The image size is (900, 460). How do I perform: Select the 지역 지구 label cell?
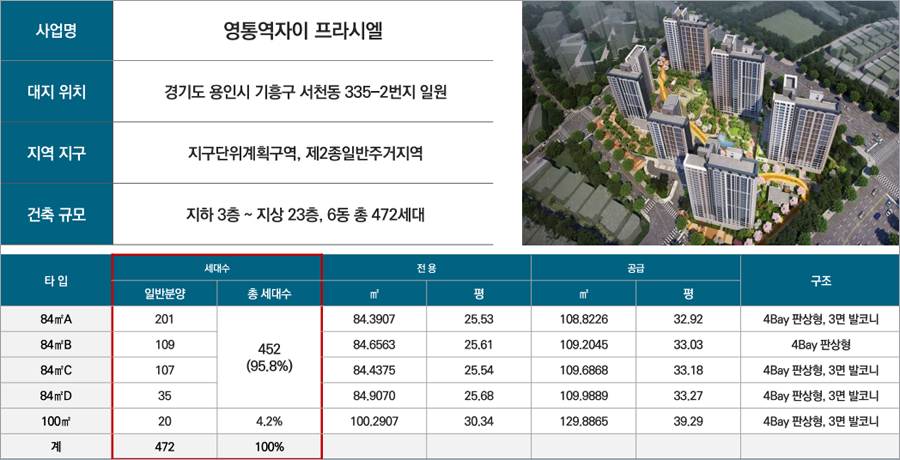coord(56,153)
